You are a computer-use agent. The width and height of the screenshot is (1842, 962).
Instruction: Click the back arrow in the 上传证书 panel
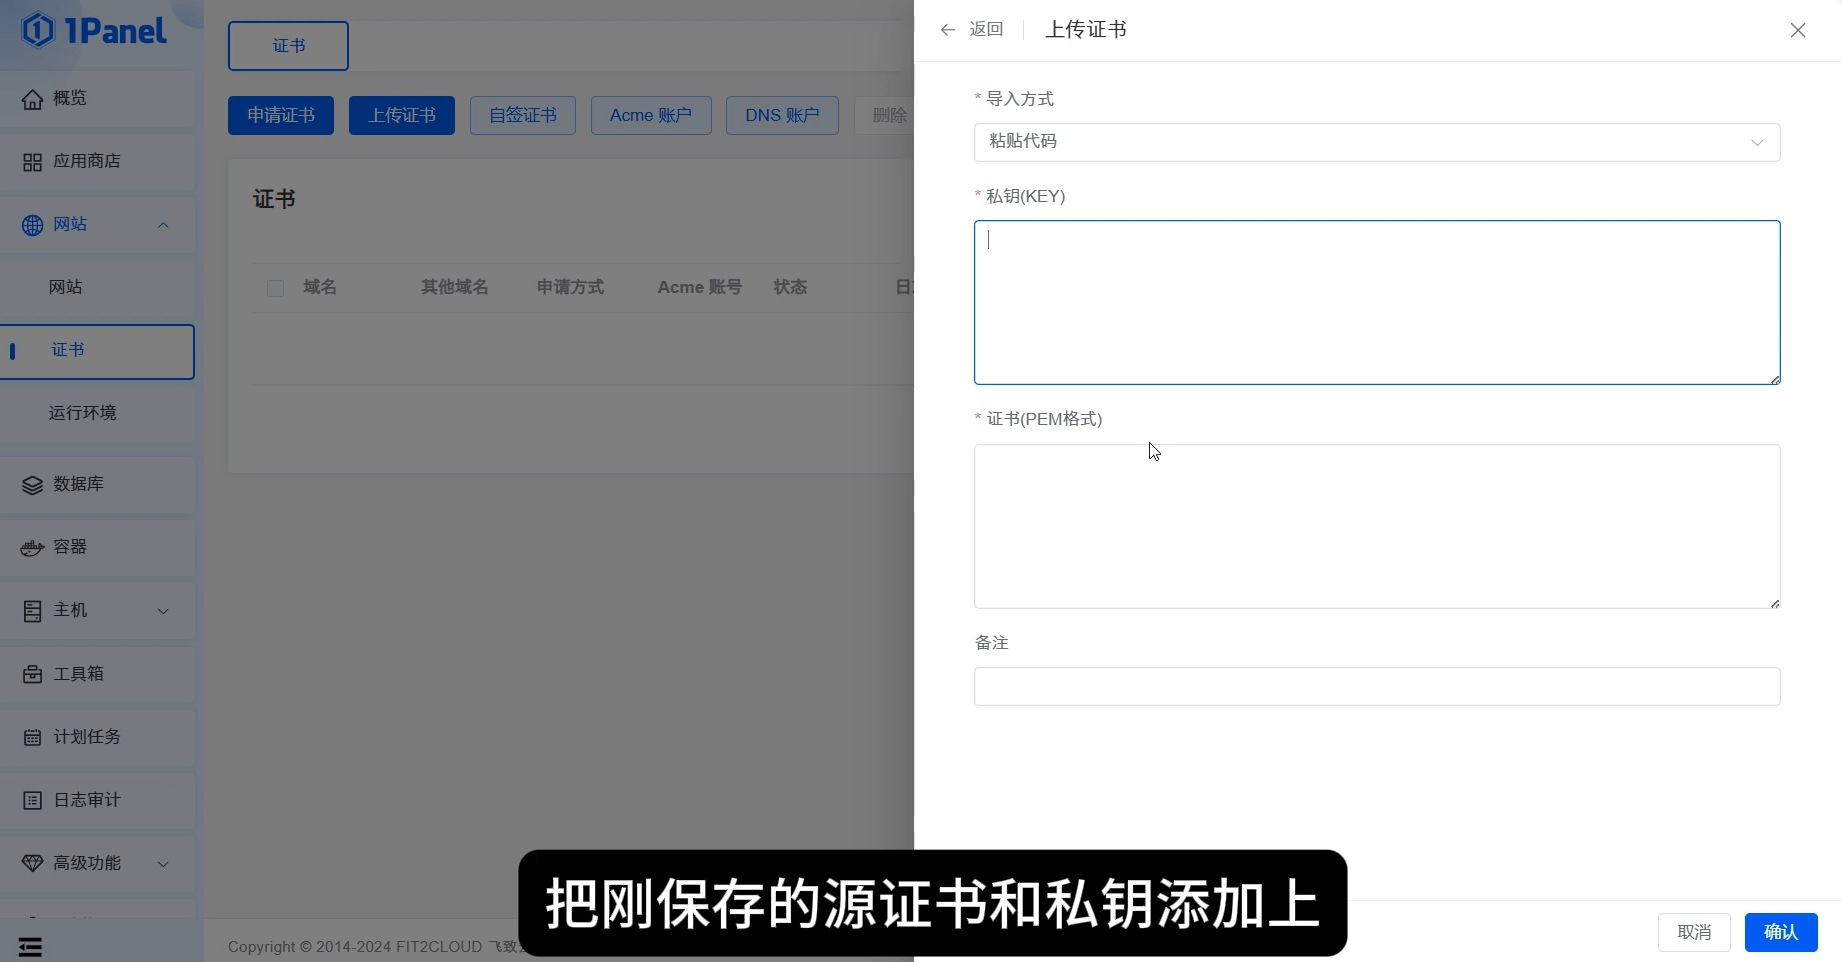click(948, 30)
